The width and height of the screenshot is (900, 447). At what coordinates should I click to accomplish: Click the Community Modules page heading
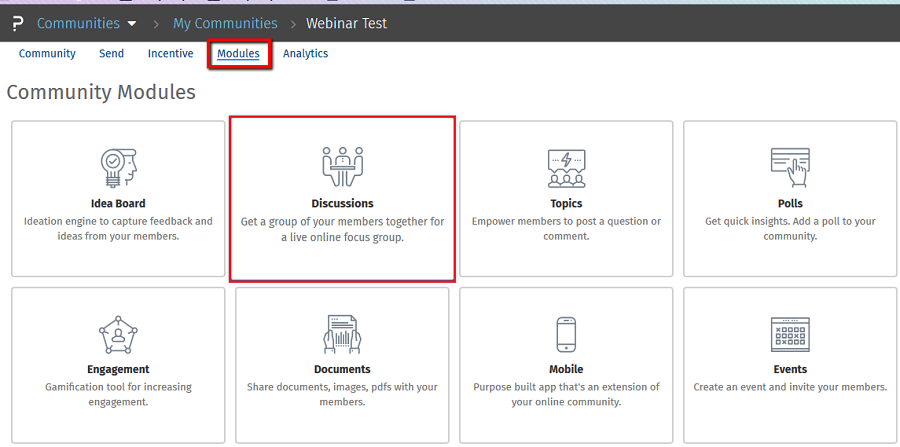[101, 92]
